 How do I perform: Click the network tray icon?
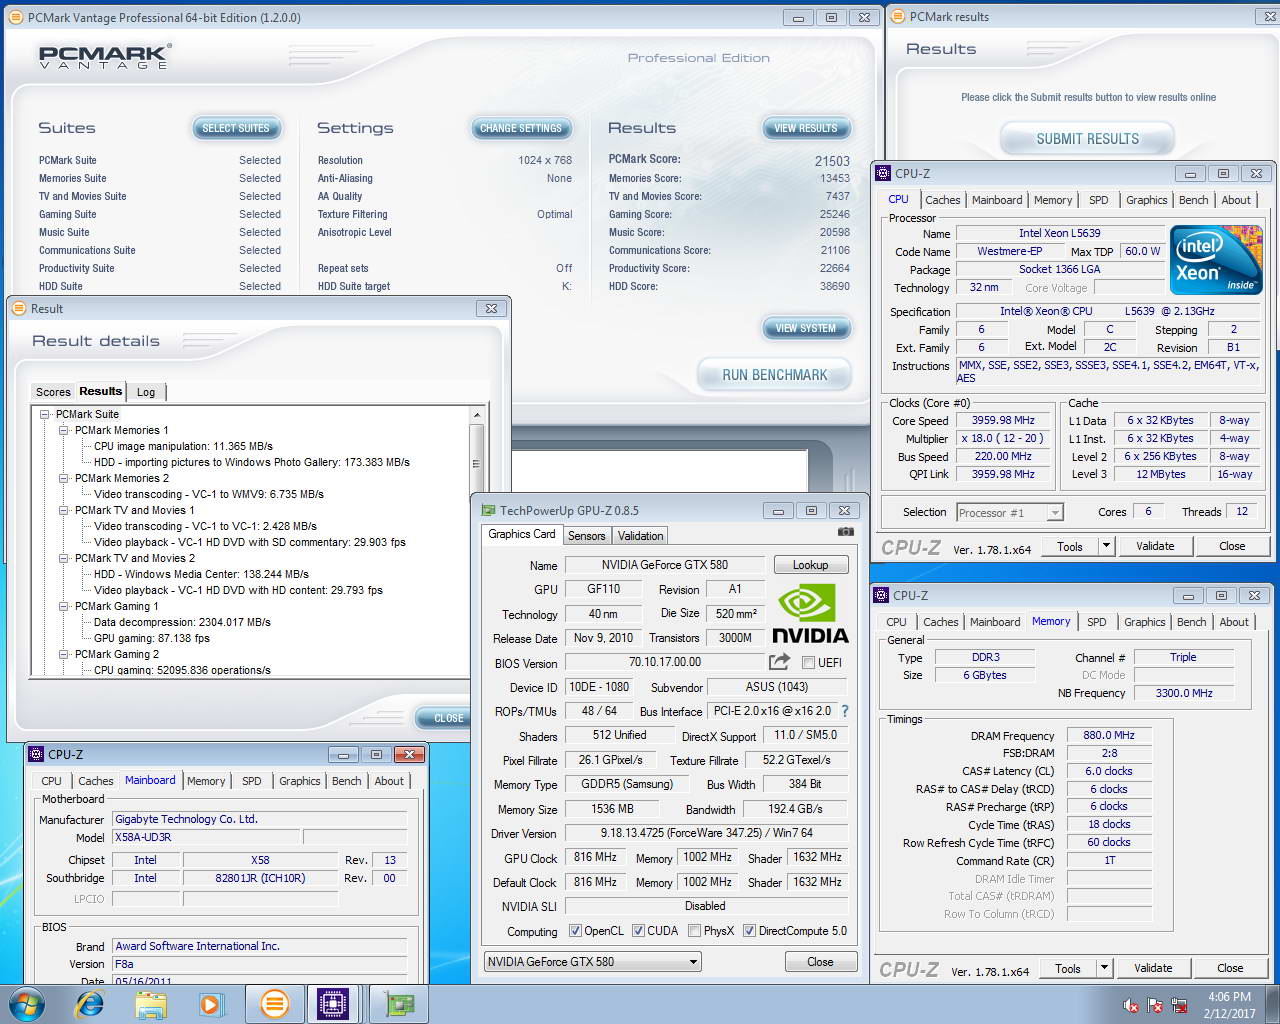1179,1005
